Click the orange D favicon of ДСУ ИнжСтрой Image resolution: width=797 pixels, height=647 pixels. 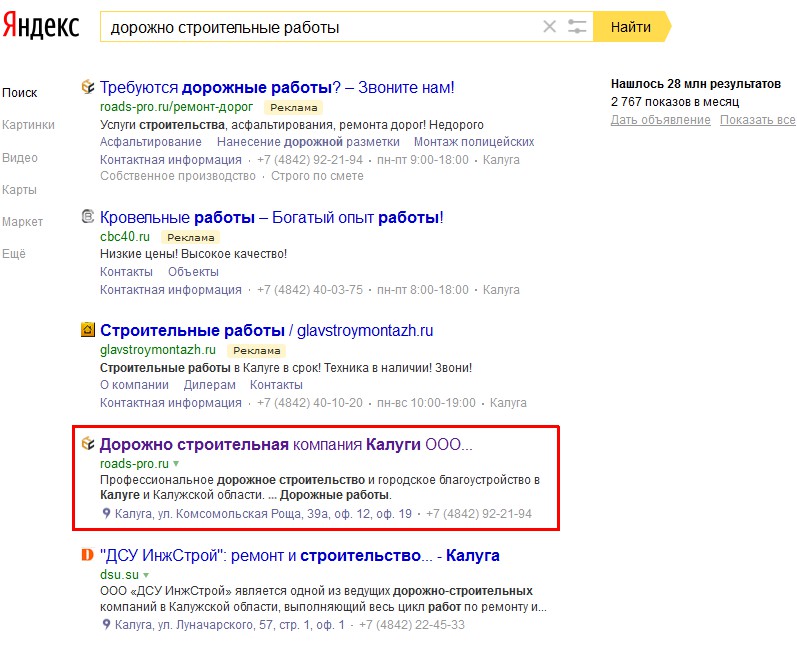point(87,555)
